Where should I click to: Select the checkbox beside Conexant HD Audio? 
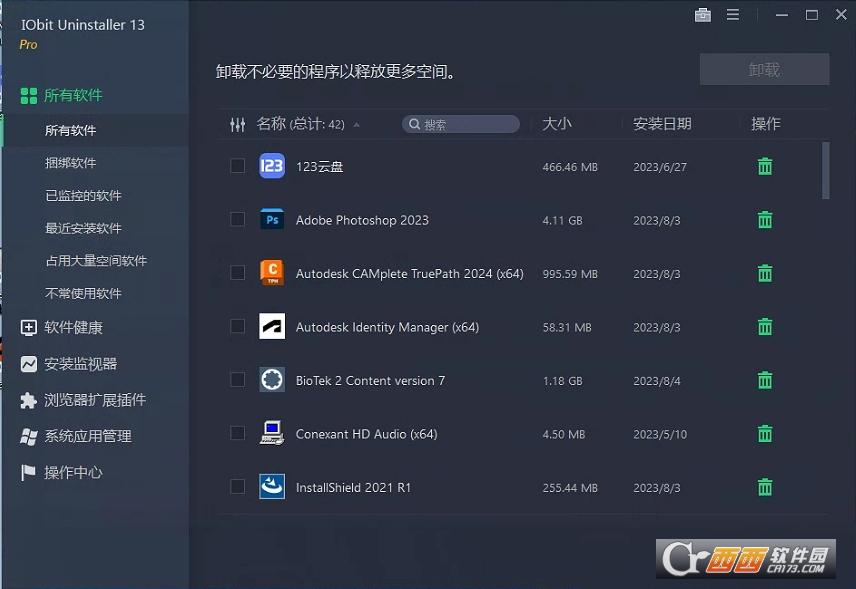pyautogui.click(x=237, y=434)
